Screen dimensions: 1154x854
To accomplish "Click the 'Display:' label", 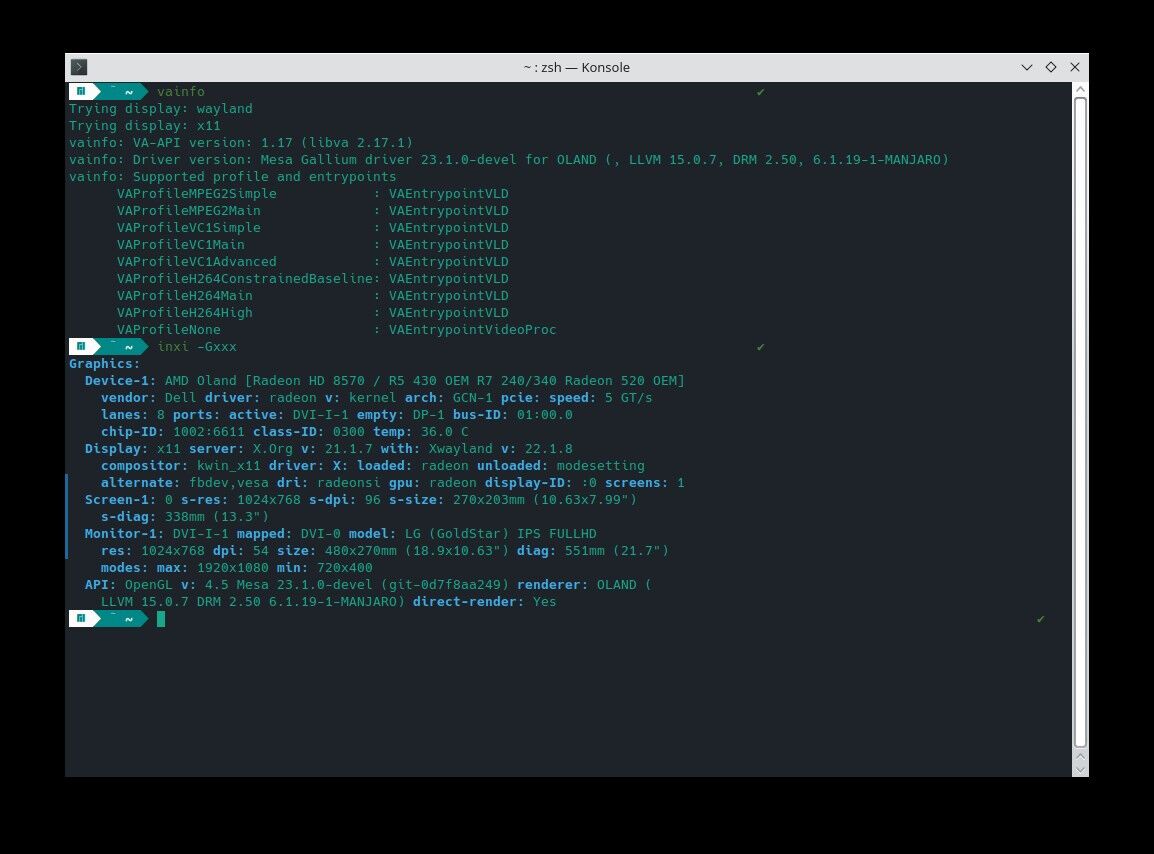I will [116, 448].
